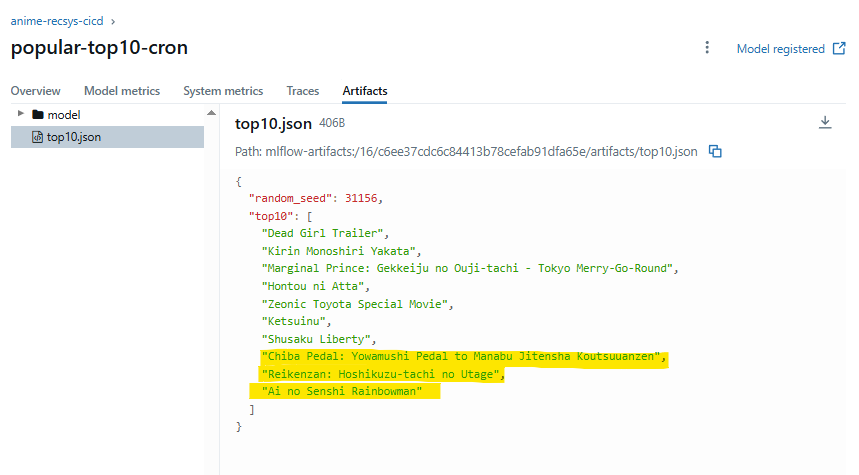
Task: Click the popular-top10-cron run title
Action: pyautogui.click(x=99, y=48)
